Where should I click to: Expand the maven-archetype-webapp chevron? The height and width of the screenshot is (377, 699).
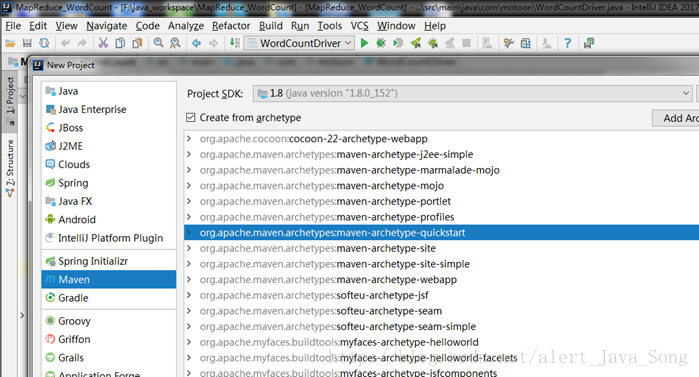coord(189,279)
